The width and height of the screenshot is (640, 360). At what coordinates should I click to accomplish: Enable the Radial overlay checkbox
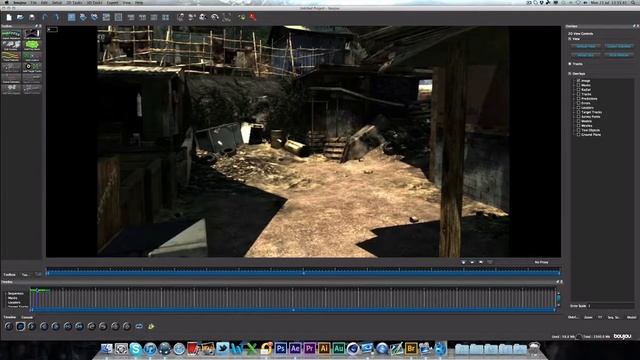click(x=578, y=90)
